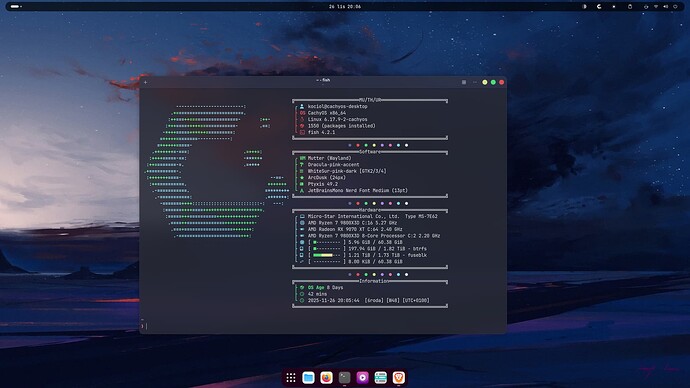The width and height of the screenshot is (690, 388).
Task: Open the volume indicator in top bar
Action: click(x=665, y=7)
